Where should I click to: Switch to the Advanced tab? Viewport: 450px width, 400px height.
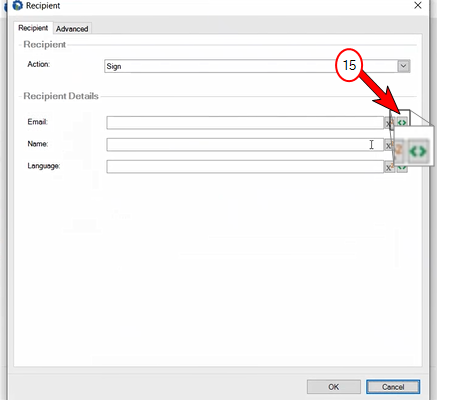click(72, 29)
